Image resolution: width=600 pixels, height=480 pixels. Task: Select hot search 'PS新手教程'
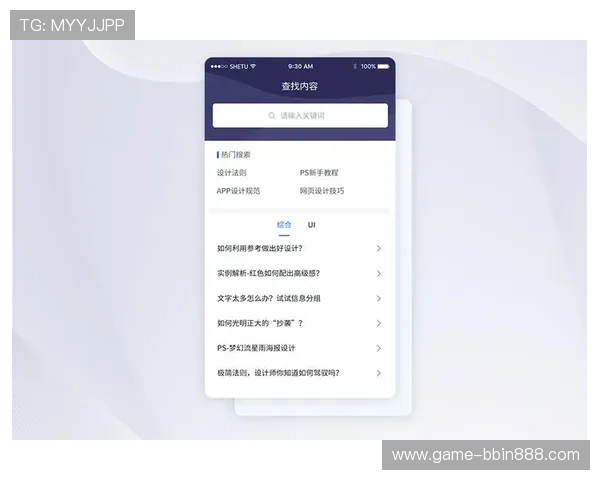pyautogui.click(x=319, y=173)
